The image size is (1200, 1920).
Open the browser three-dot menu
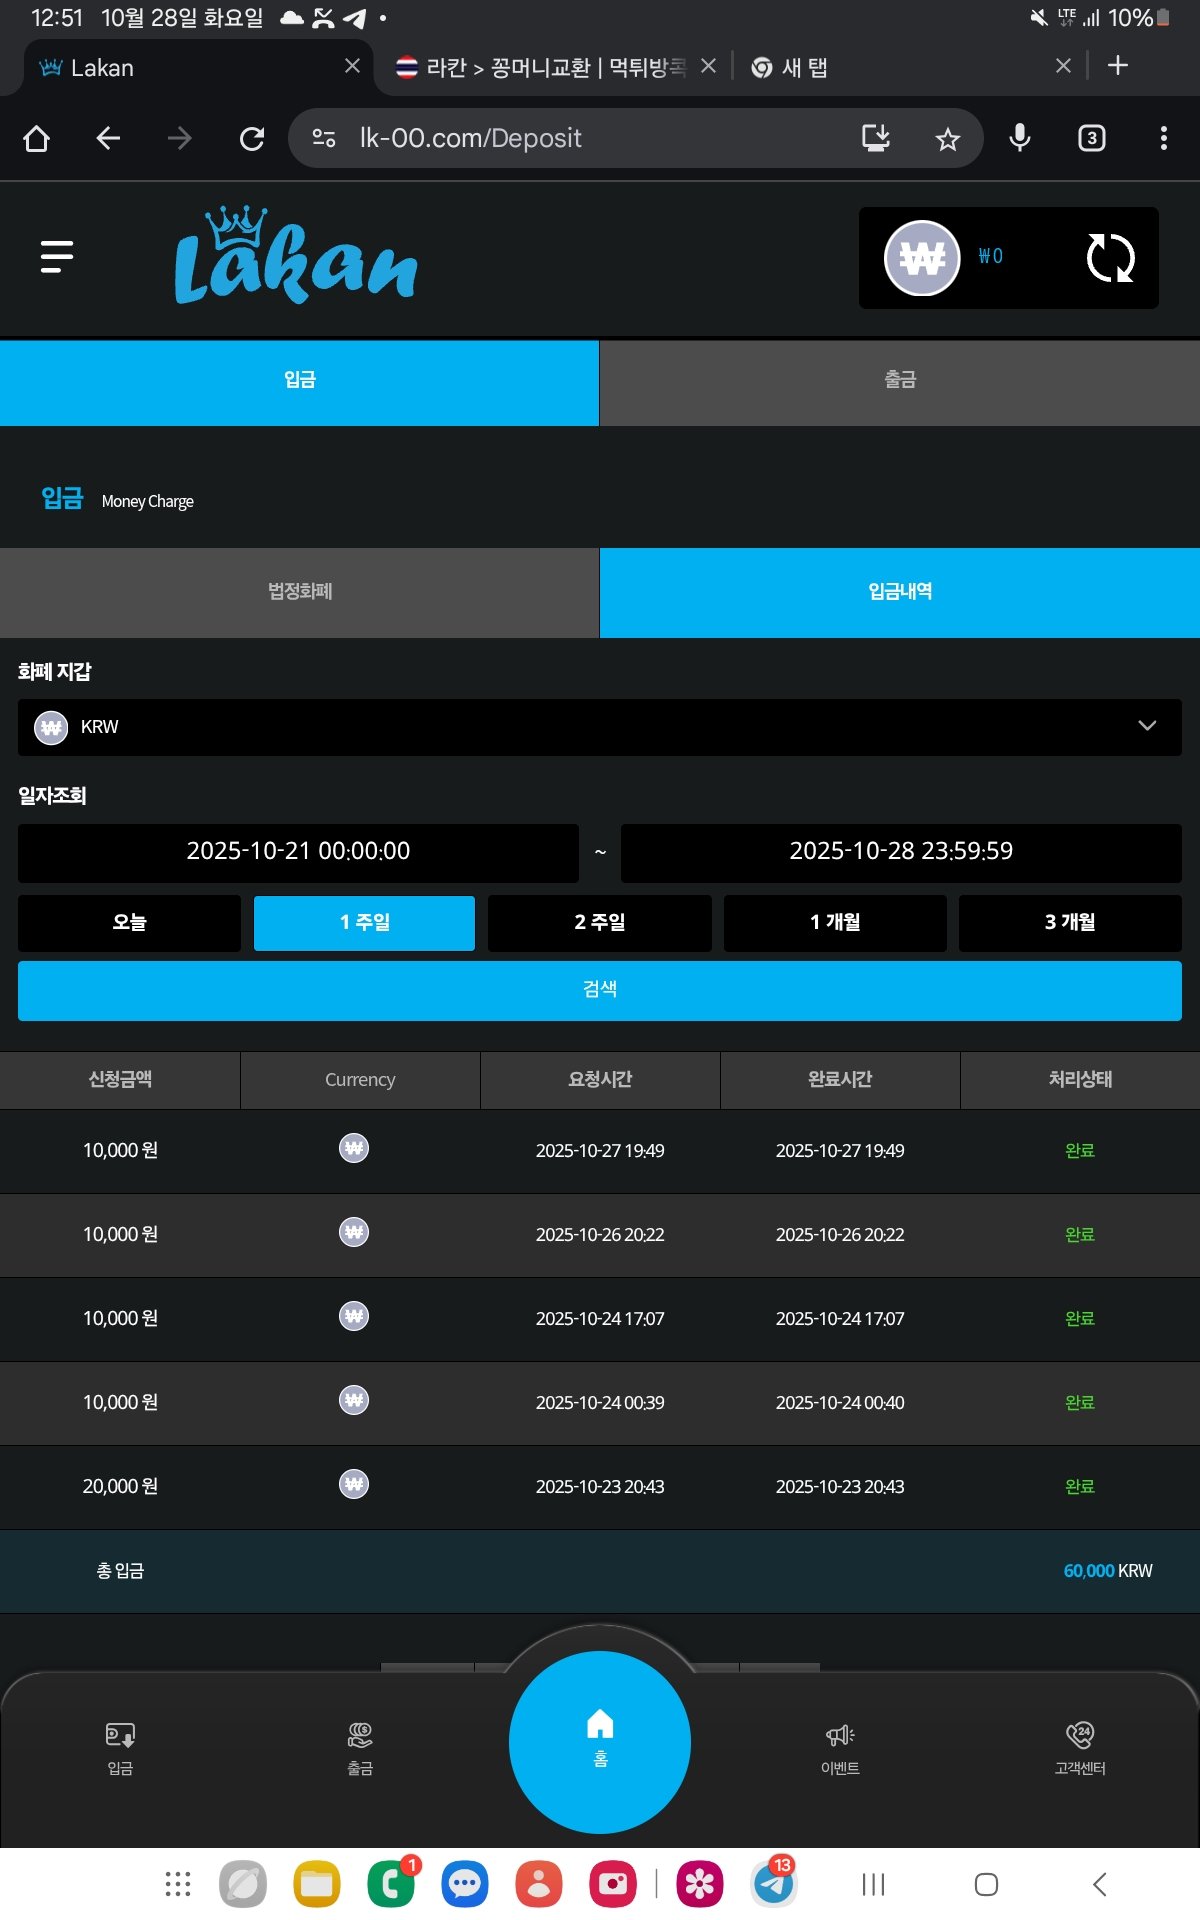1163,139
